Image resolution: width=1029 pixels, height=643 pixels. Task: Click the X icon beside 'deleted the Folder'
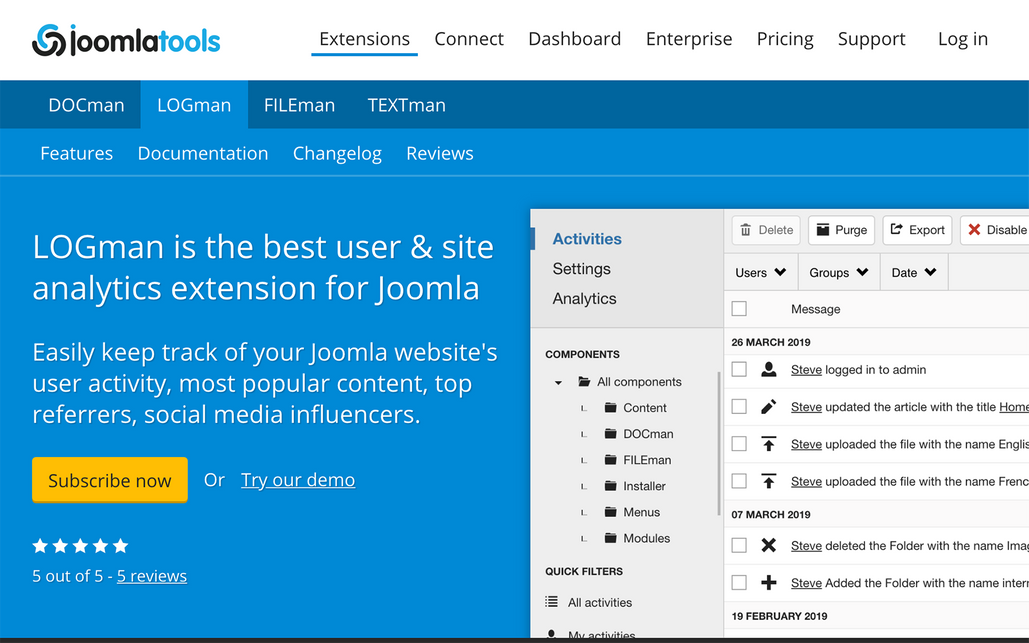click(x=768, y=545)
